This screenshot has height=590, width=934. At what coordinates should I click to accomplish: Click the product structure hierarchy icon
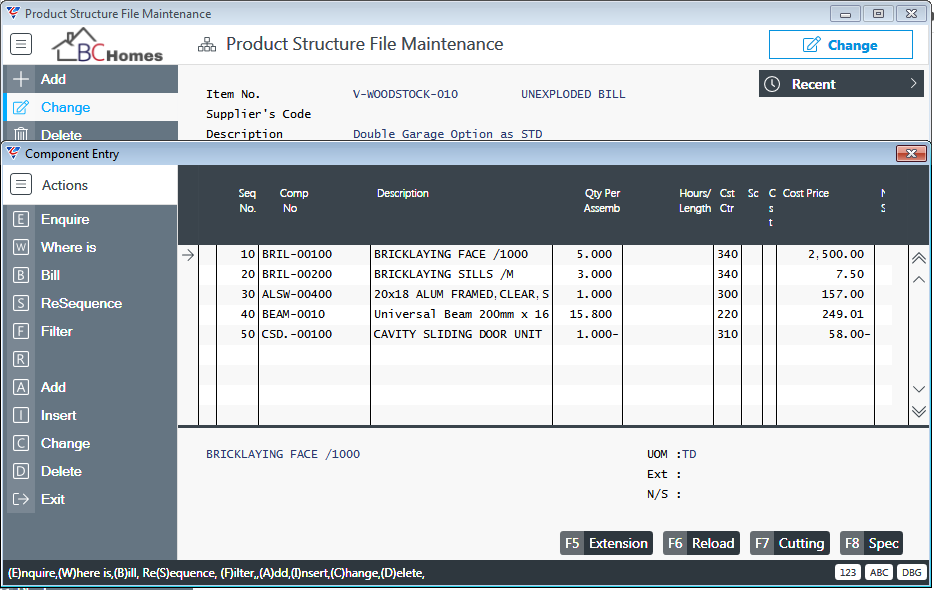(x=207, y=45)
